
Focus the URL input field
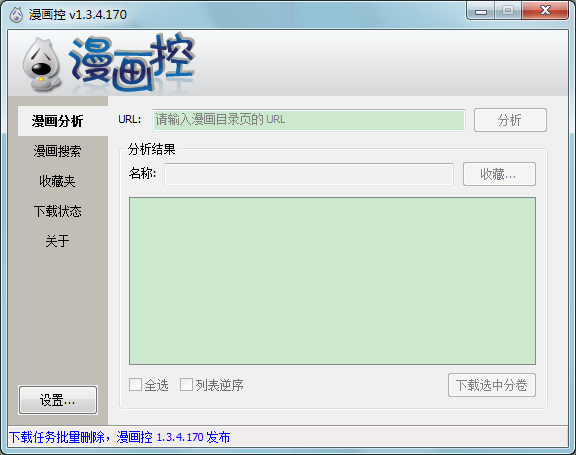coord(309,120)
